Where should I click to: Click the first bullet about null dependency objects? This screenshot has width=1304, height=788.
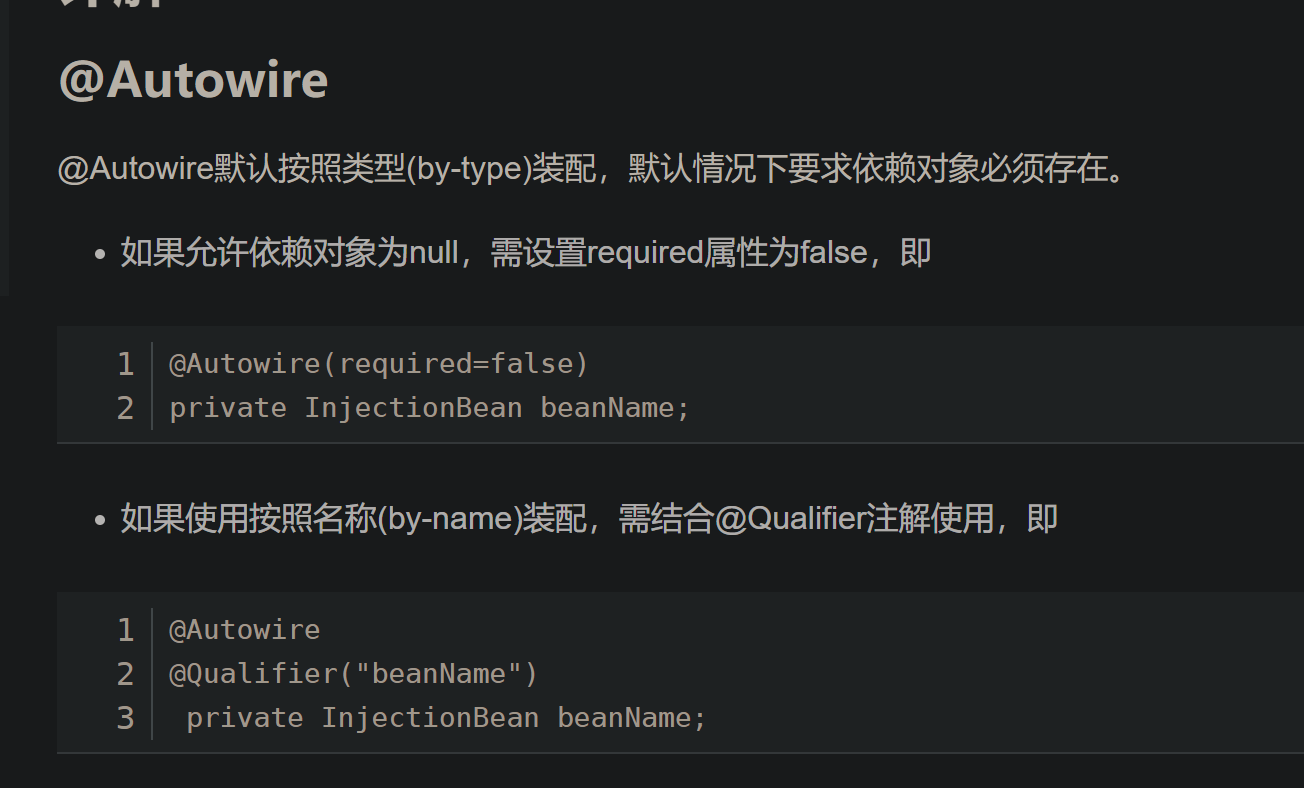[526, 253]
